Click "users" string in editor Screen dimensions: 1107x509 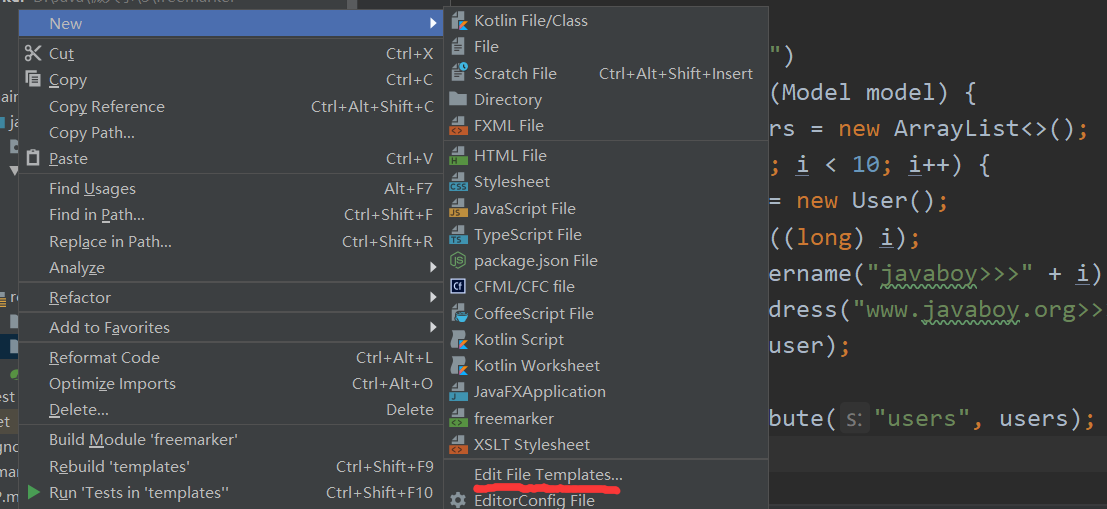point(924,419)
